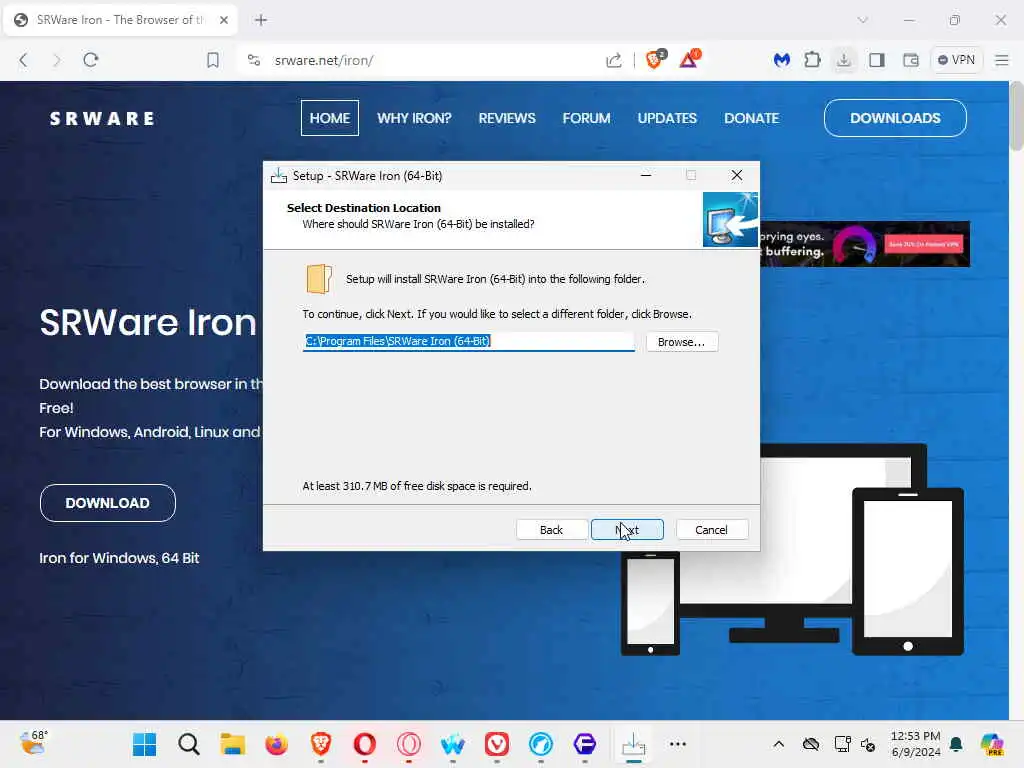Open a new browser tab
The image size is (1024, 768).
pos(261,20)
